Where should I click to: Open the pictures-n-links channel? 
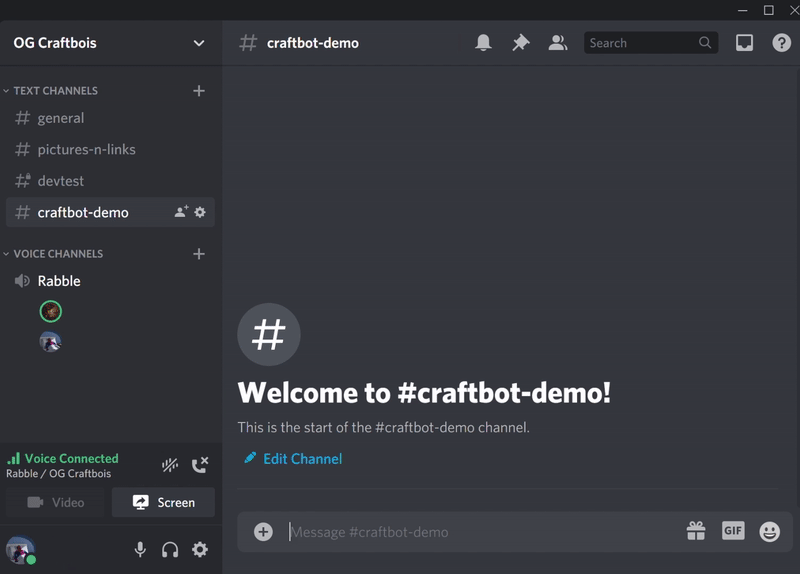(110, 149)
